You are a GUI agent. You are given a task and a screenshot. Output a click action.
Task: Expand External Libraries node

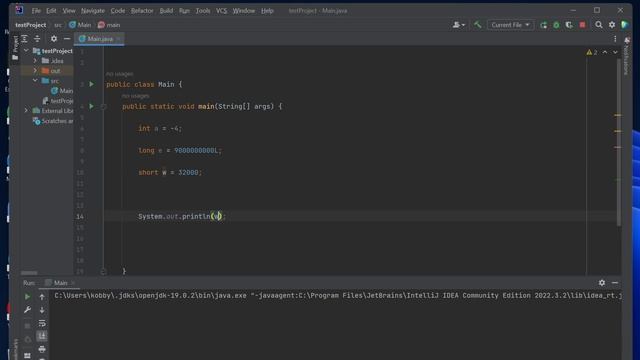26,111
